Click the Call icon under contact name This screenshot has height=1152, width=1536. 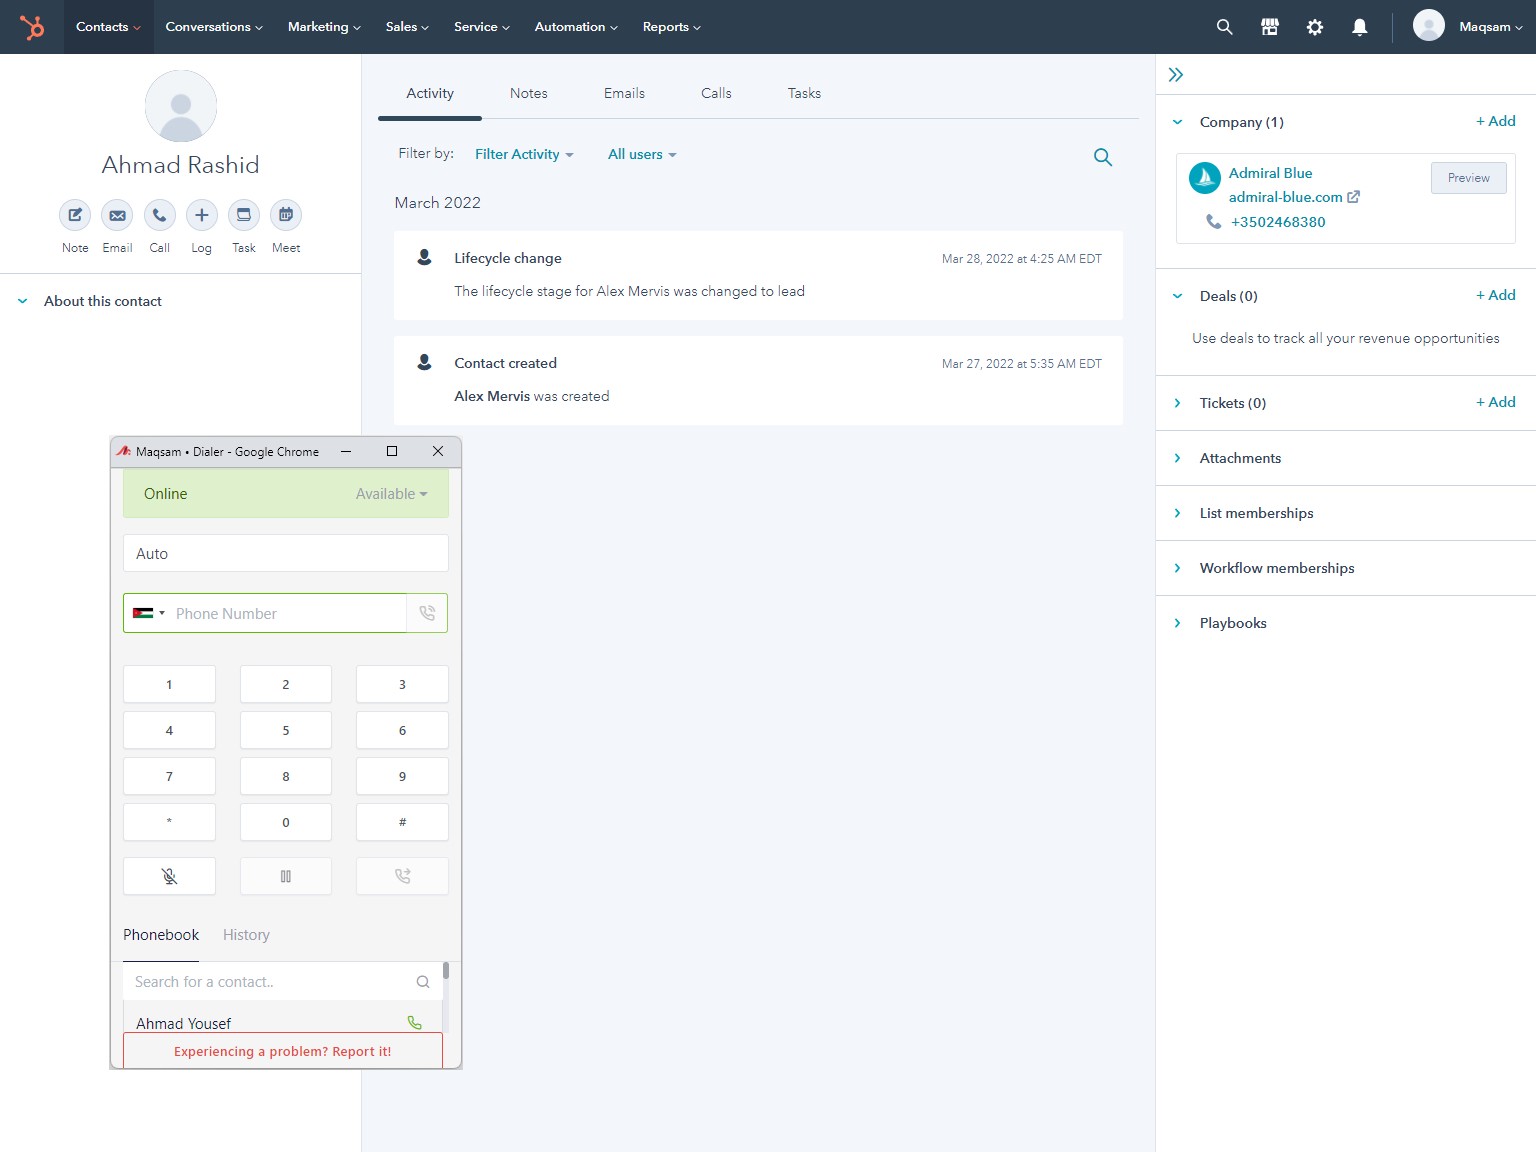160,215
